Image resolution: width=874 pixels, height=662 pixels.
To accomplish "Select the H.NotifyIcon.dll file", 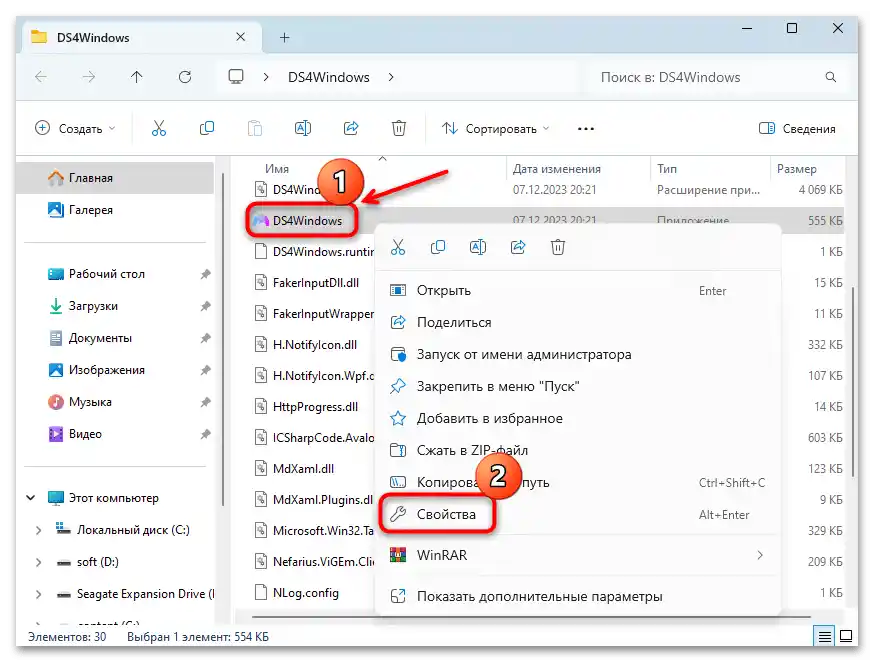I will click(x=315, y=344).
